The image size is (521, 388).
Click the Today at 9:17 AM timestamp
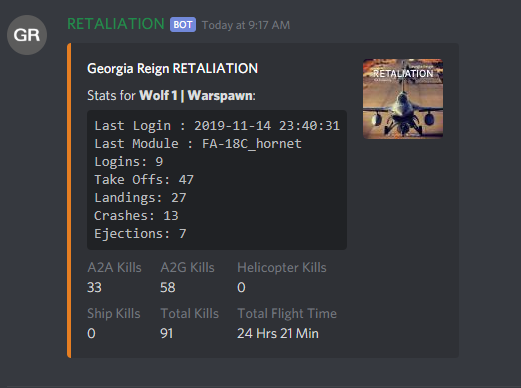click(x=246, y=25)
